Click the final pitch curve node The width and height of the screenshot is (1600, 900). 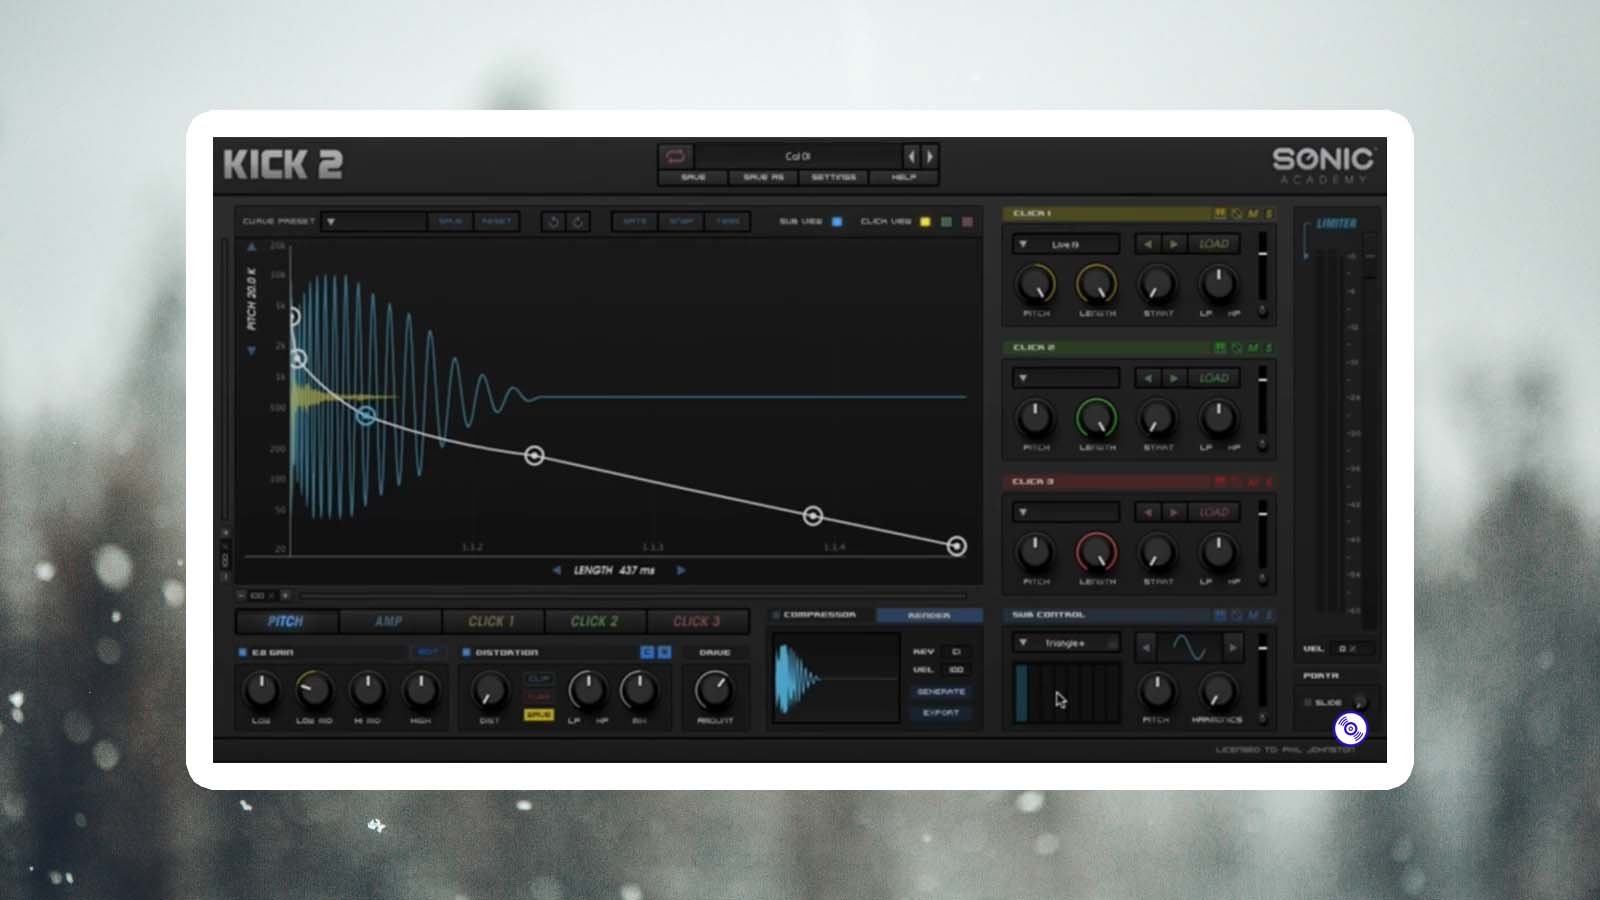click(957, 546)
